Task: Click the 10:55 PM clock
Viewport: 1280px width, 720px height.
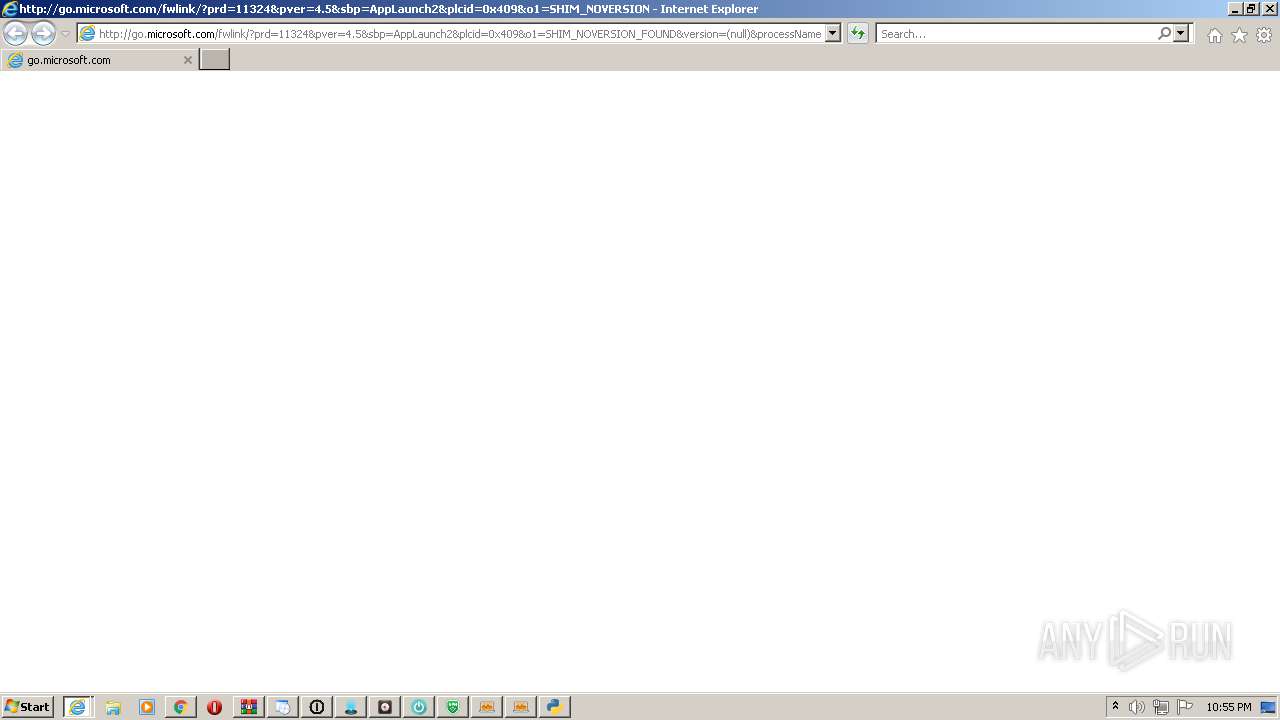Action: click(1229, 707)
